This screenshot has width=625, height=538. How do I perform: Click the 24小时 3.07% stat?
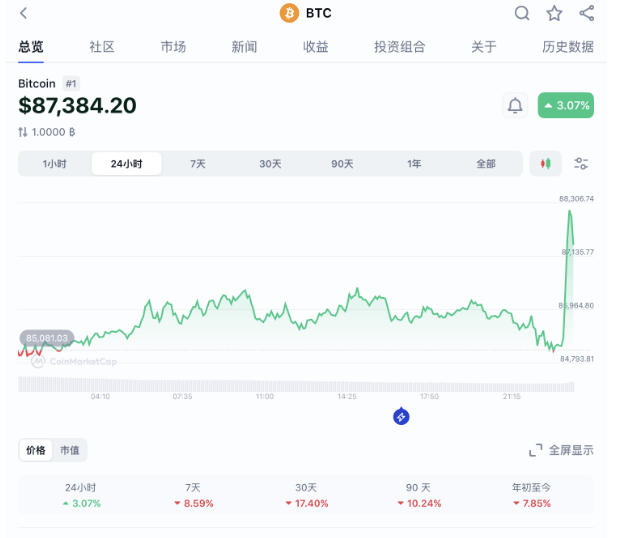[81, 495]
